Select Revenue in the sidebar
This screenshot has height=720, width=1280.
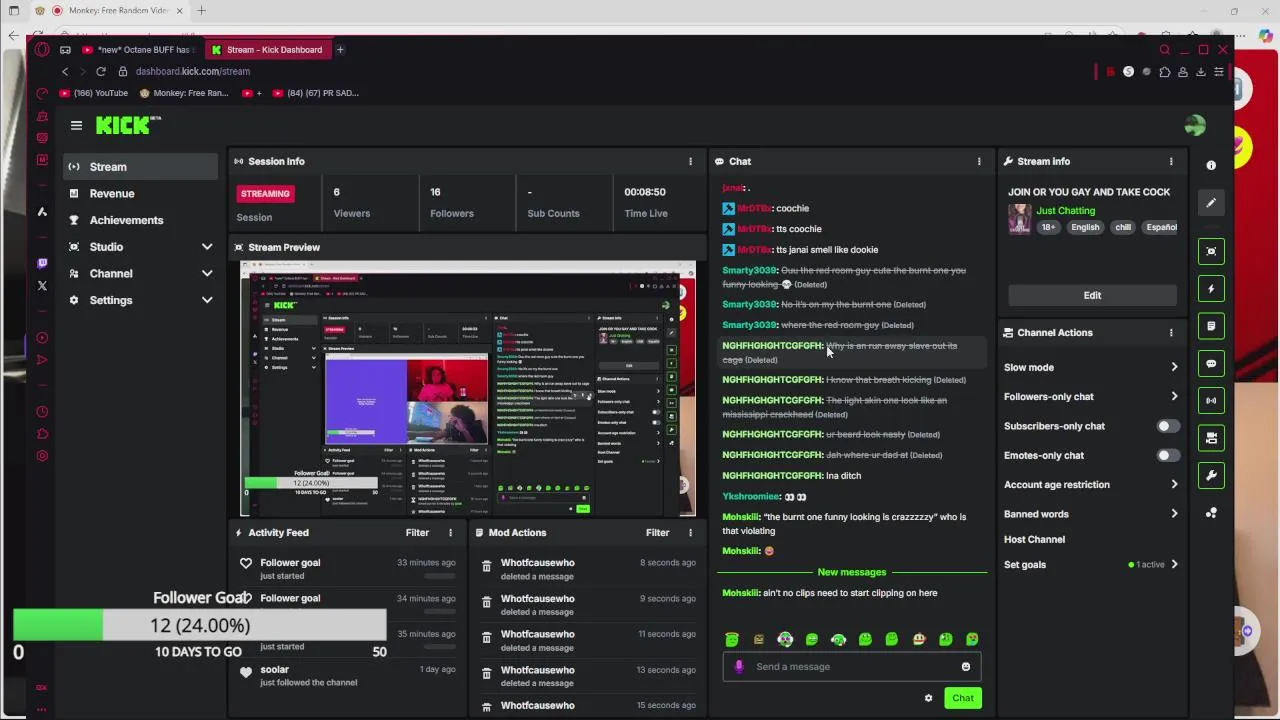140,194
